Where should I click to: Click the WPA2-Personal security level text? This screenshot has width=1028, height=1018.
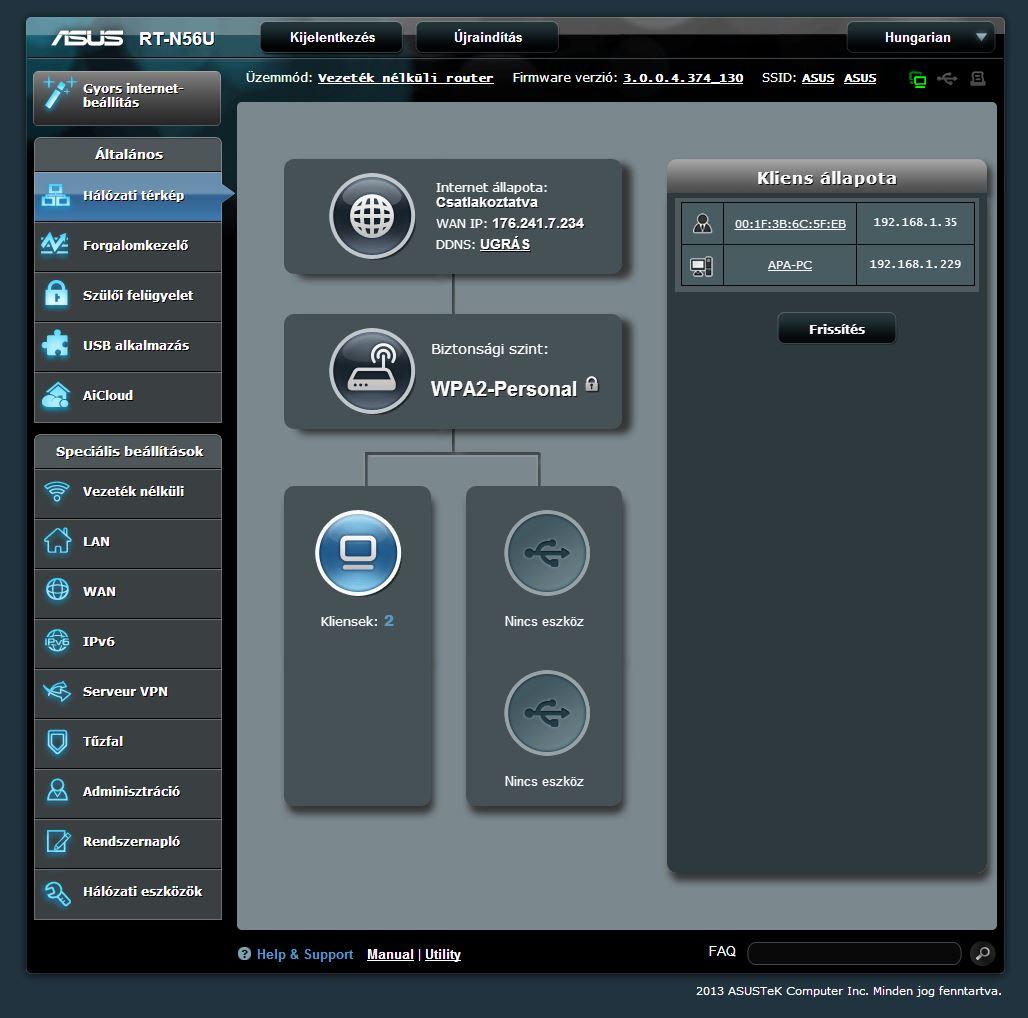click(504, 389)
